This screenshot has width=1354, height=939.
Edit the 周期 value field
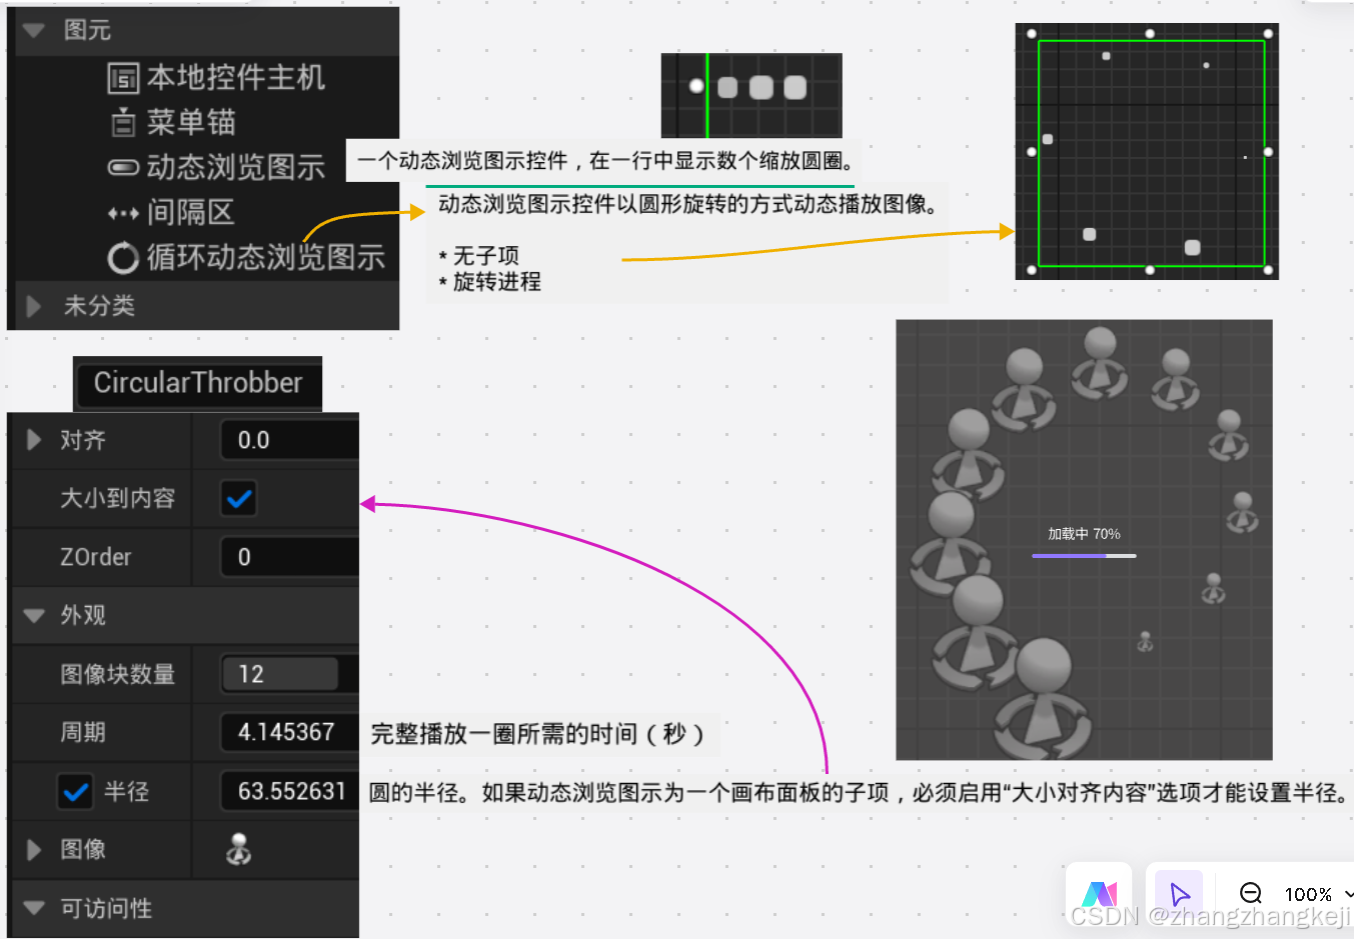(285, 732)
